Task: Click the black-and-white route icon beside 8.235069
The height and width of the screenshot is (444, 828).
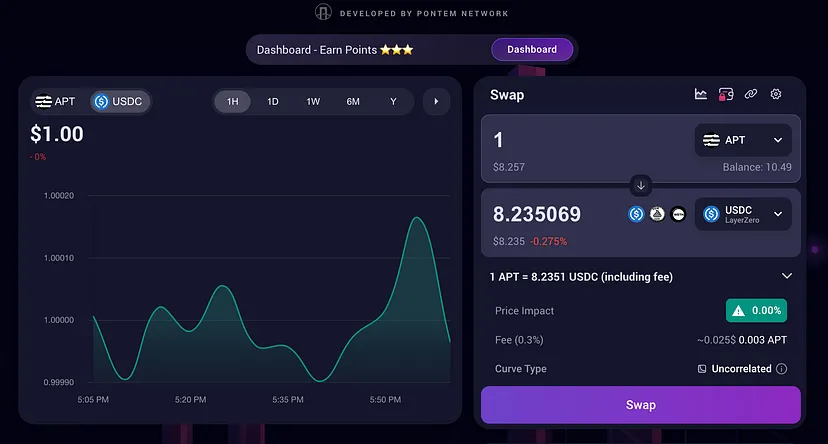Action: (x=678, y=214)
